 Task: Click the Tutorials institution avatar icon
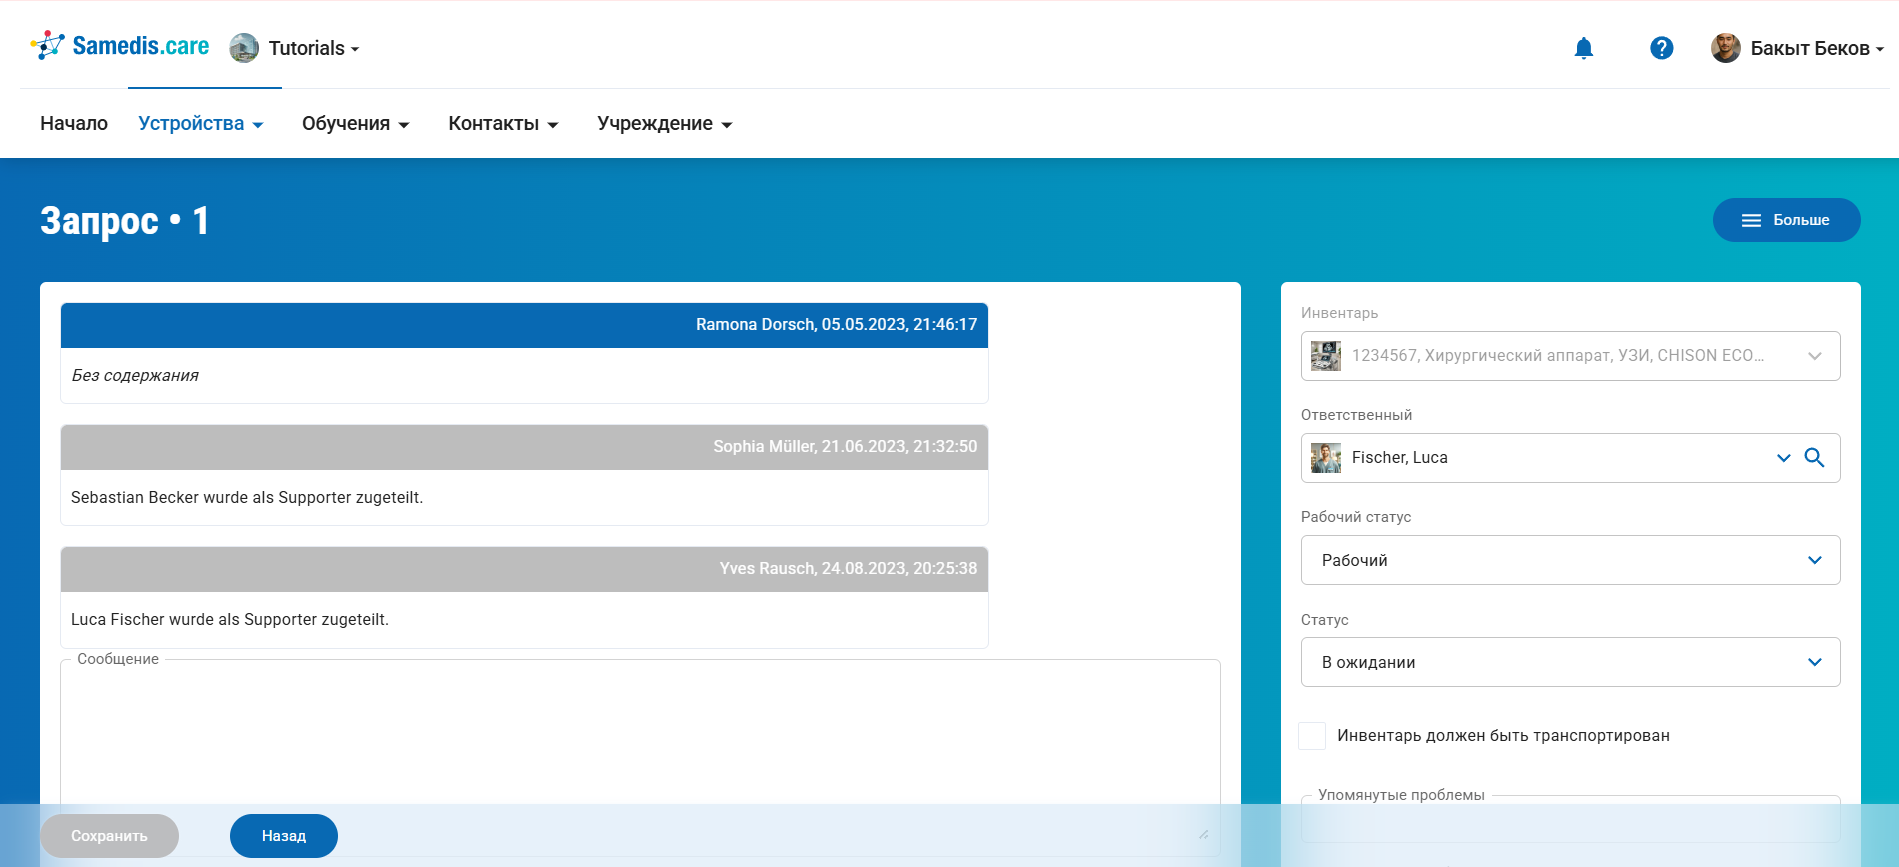(244, 48)
